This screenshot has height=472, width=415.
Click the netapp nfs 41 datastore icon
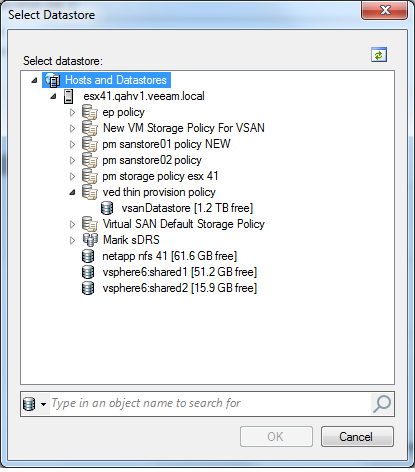88,256
